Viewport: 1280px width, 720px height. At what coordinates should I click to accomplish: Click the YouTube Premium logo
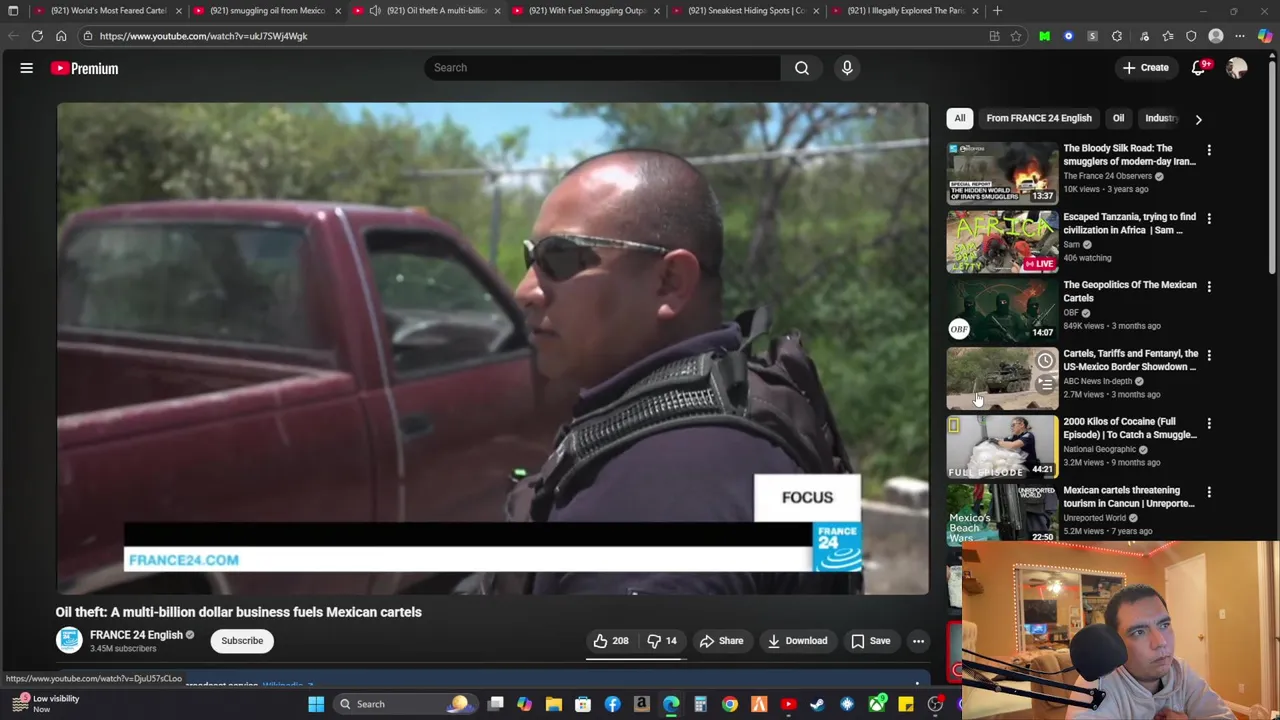click(x=85, y=68)
